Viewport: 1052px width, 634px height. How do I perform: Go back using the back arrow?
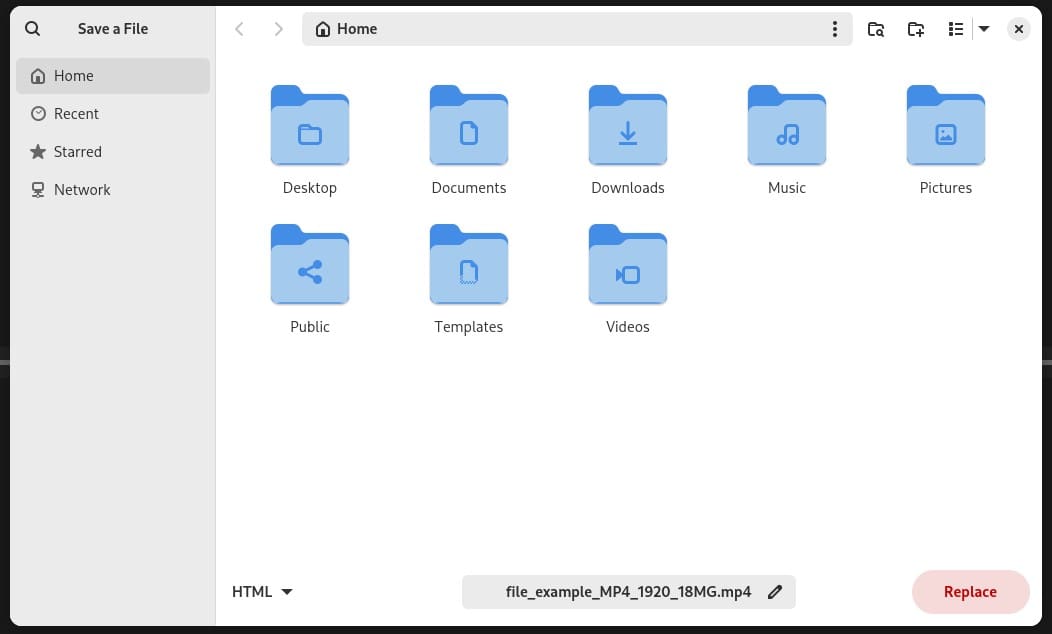click(239, 29)
